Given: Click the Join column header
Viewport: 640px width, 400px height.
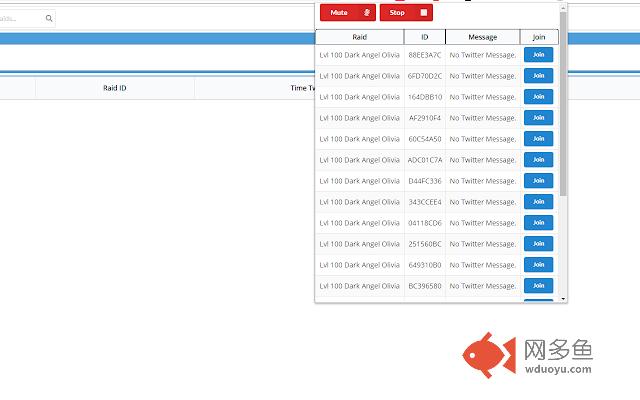Looking at the screenshot, I should 539,37.
